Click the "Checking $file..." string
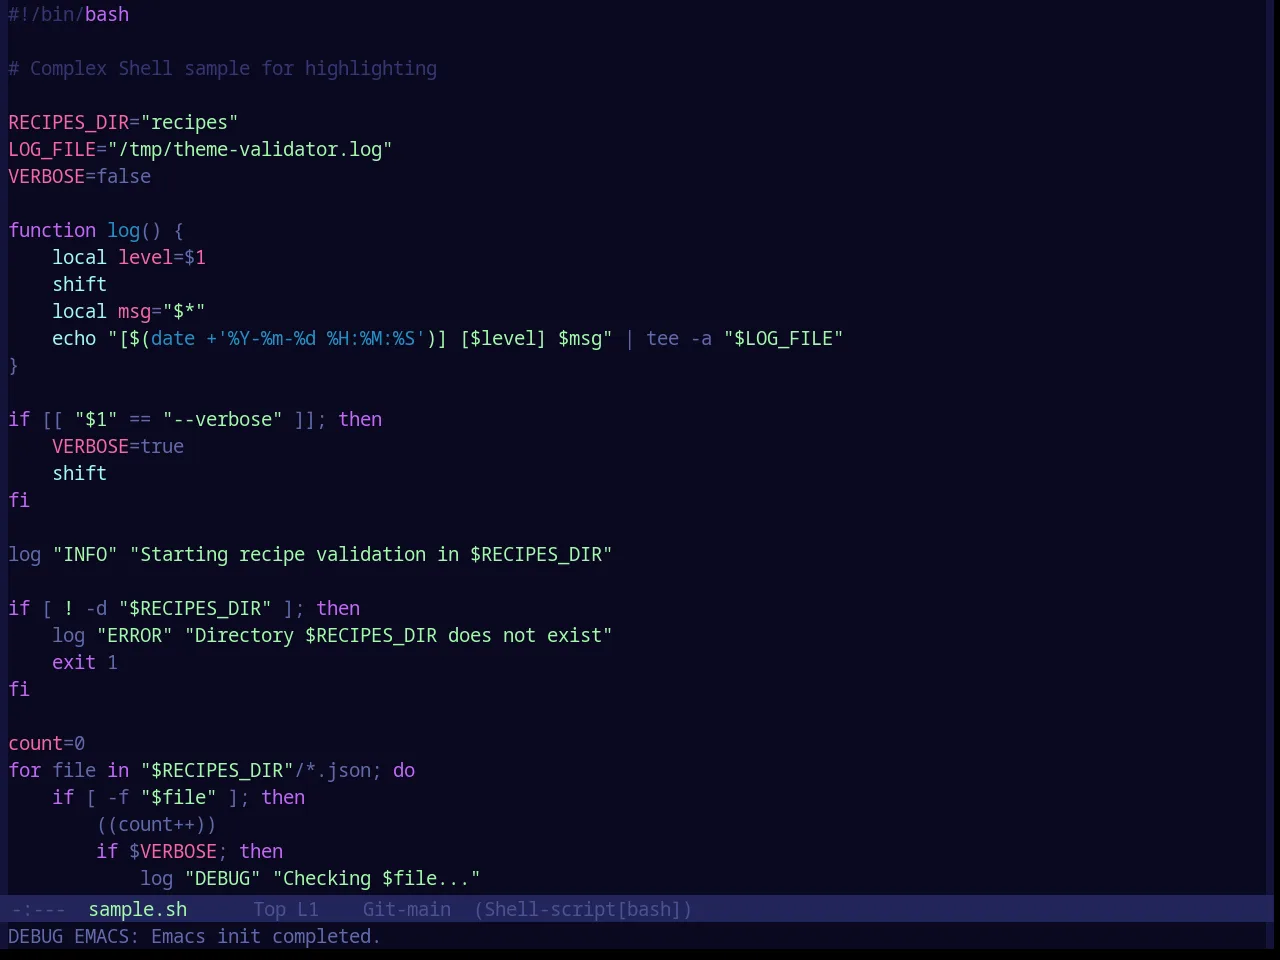This screenshot has width=1280, height=960. pos(376,878)
